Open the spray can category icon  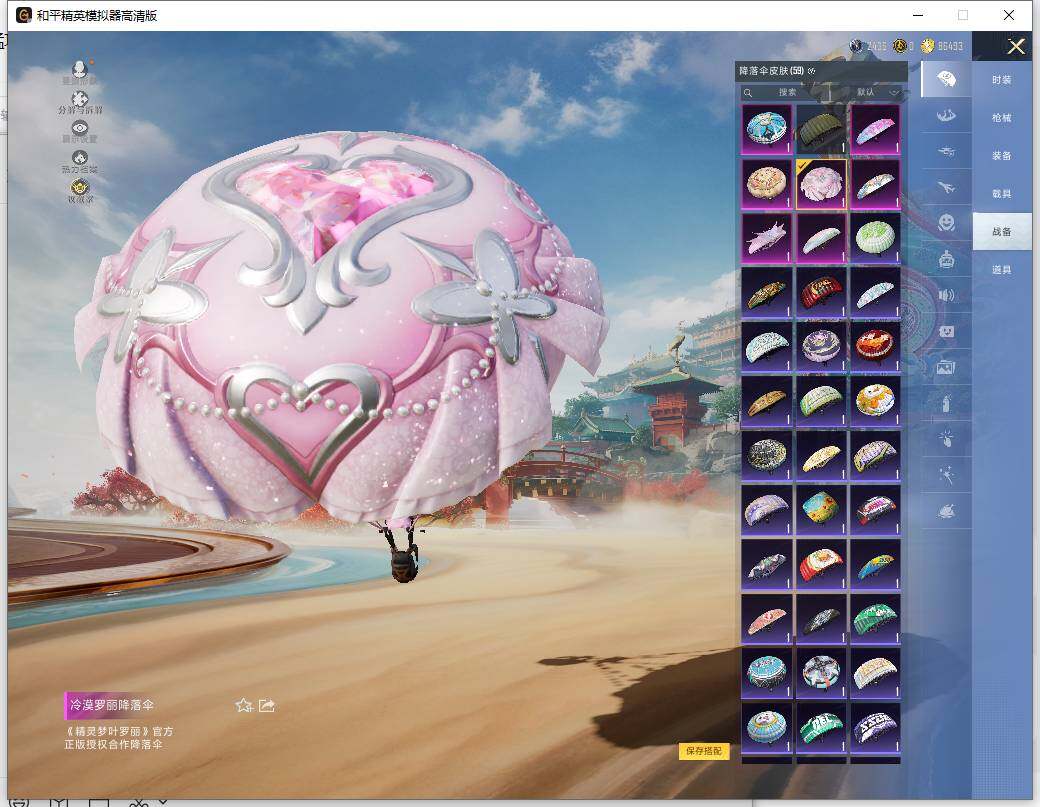pos(946,403)
